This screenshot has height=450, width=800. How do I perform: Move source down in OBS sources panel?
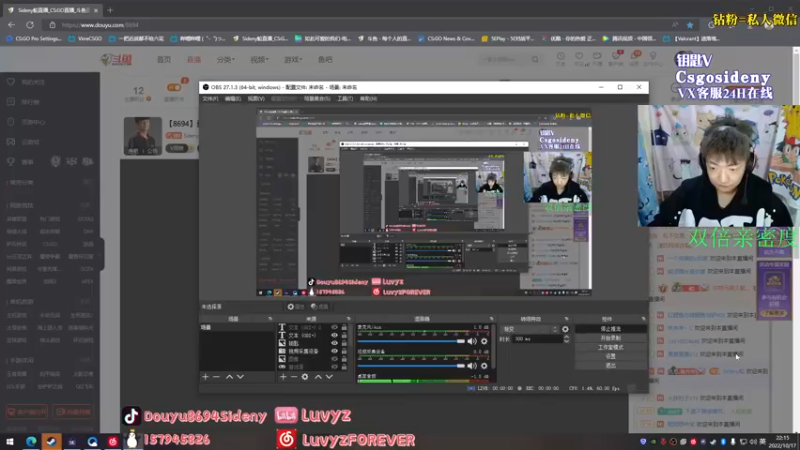click(x=329, y=377)
